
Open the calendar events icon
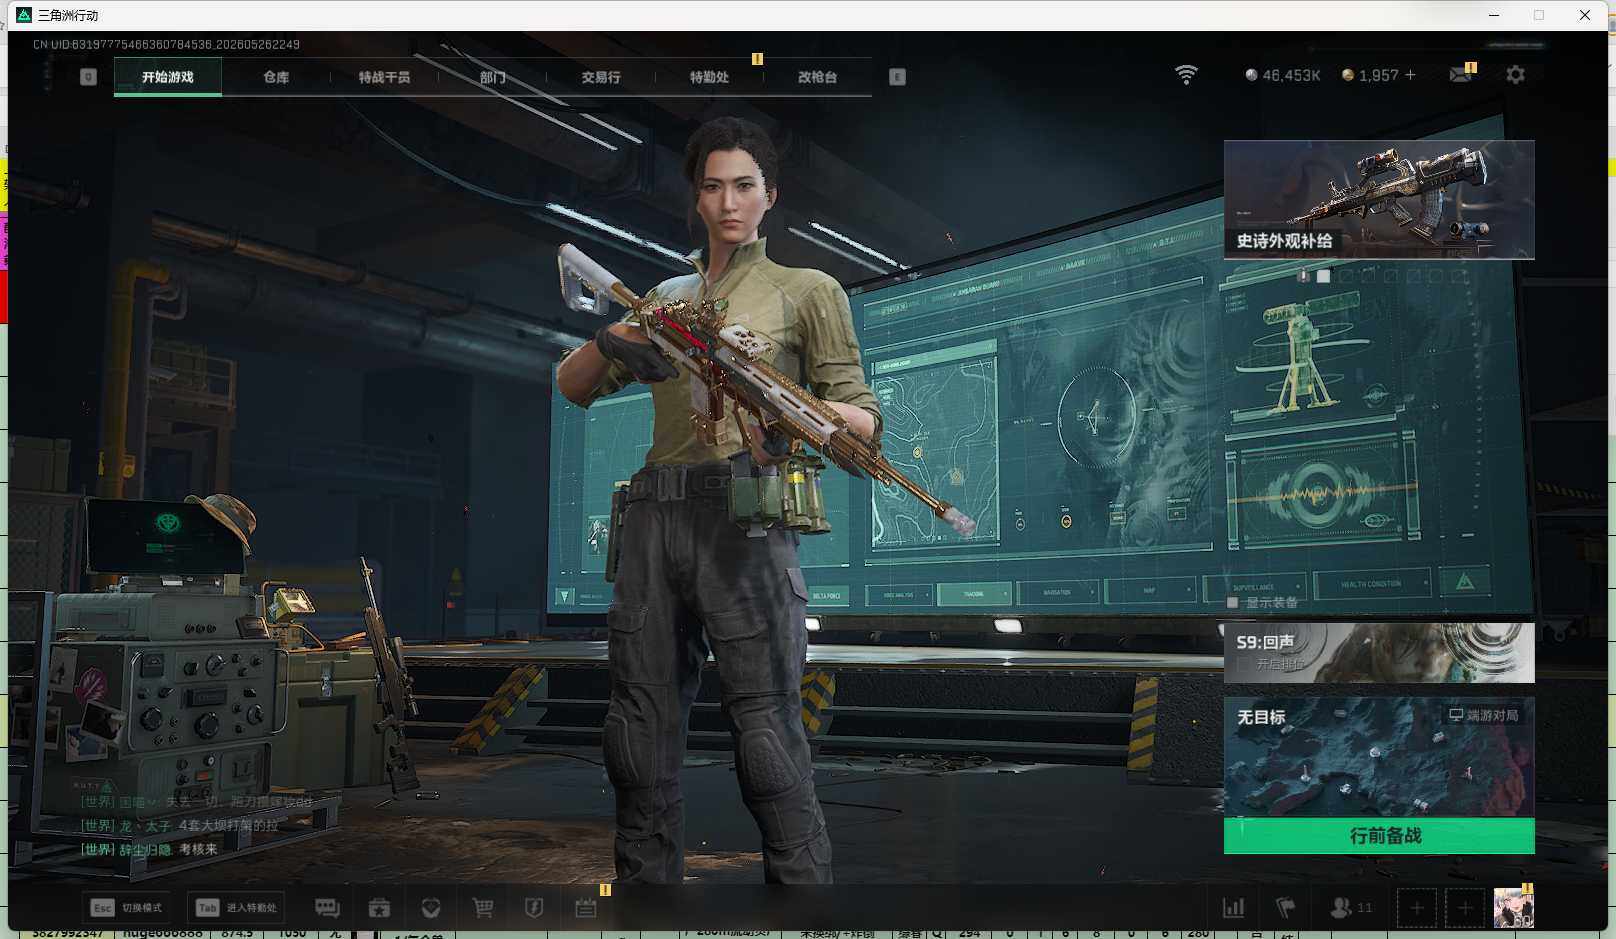tap(586, 908)
